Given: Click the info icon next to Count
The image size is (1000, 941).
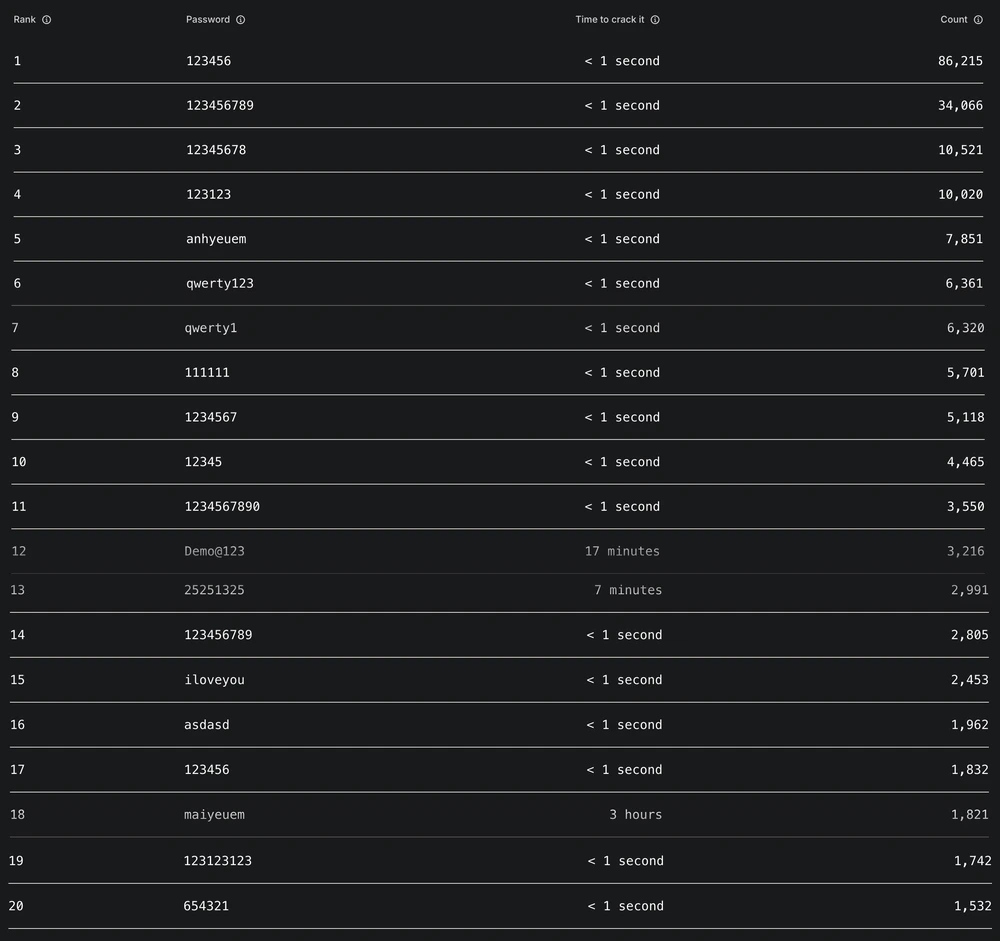Looking at the screenshot, I should point(978,20).
